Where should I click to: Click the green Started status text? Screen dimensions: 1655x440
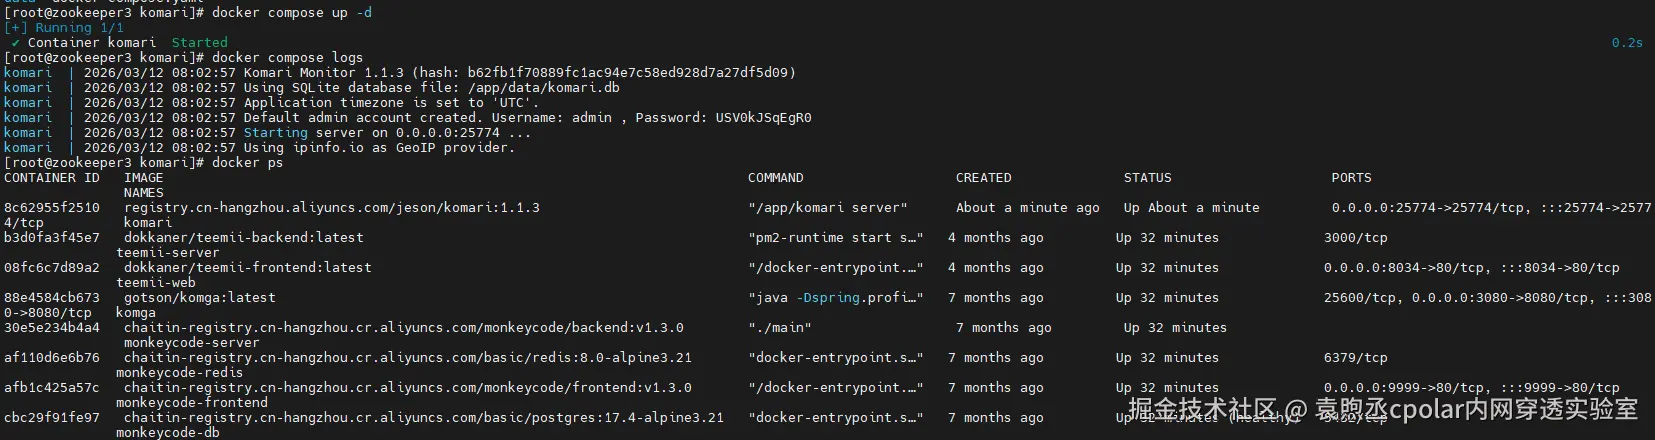199,43
